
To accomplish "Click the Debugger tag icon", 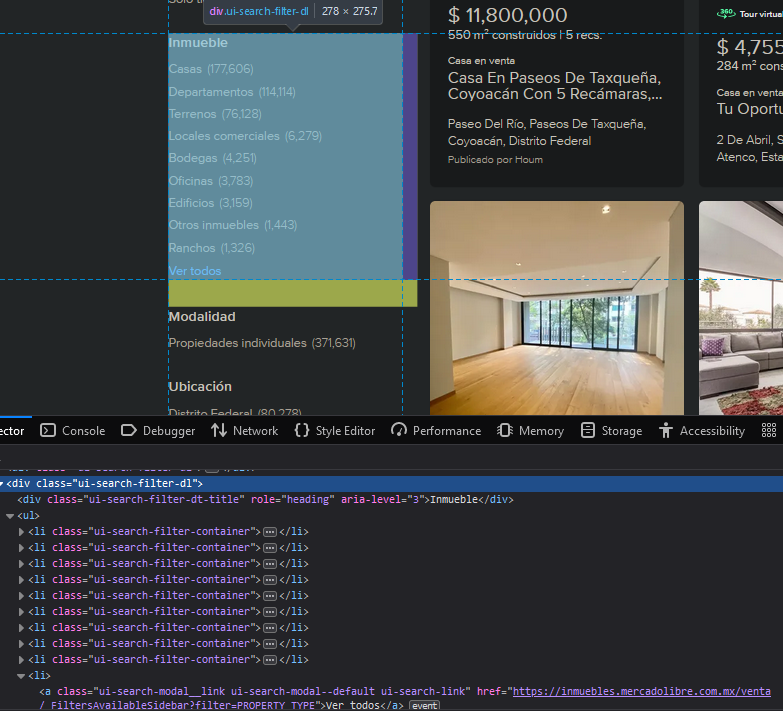I will 128,430.
